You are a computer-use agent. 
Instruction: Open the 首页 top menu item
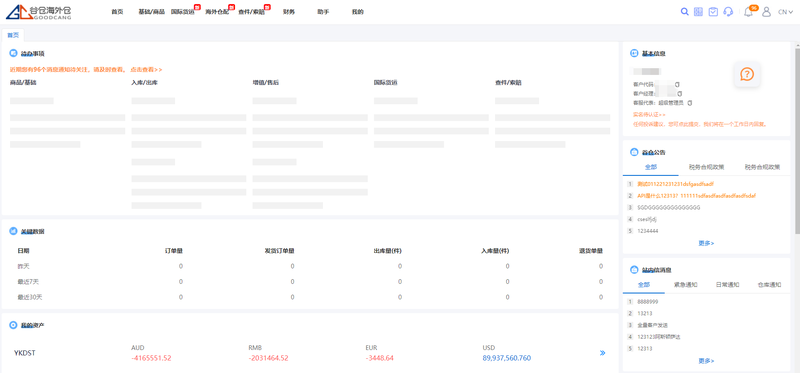[x=117, y=12]
